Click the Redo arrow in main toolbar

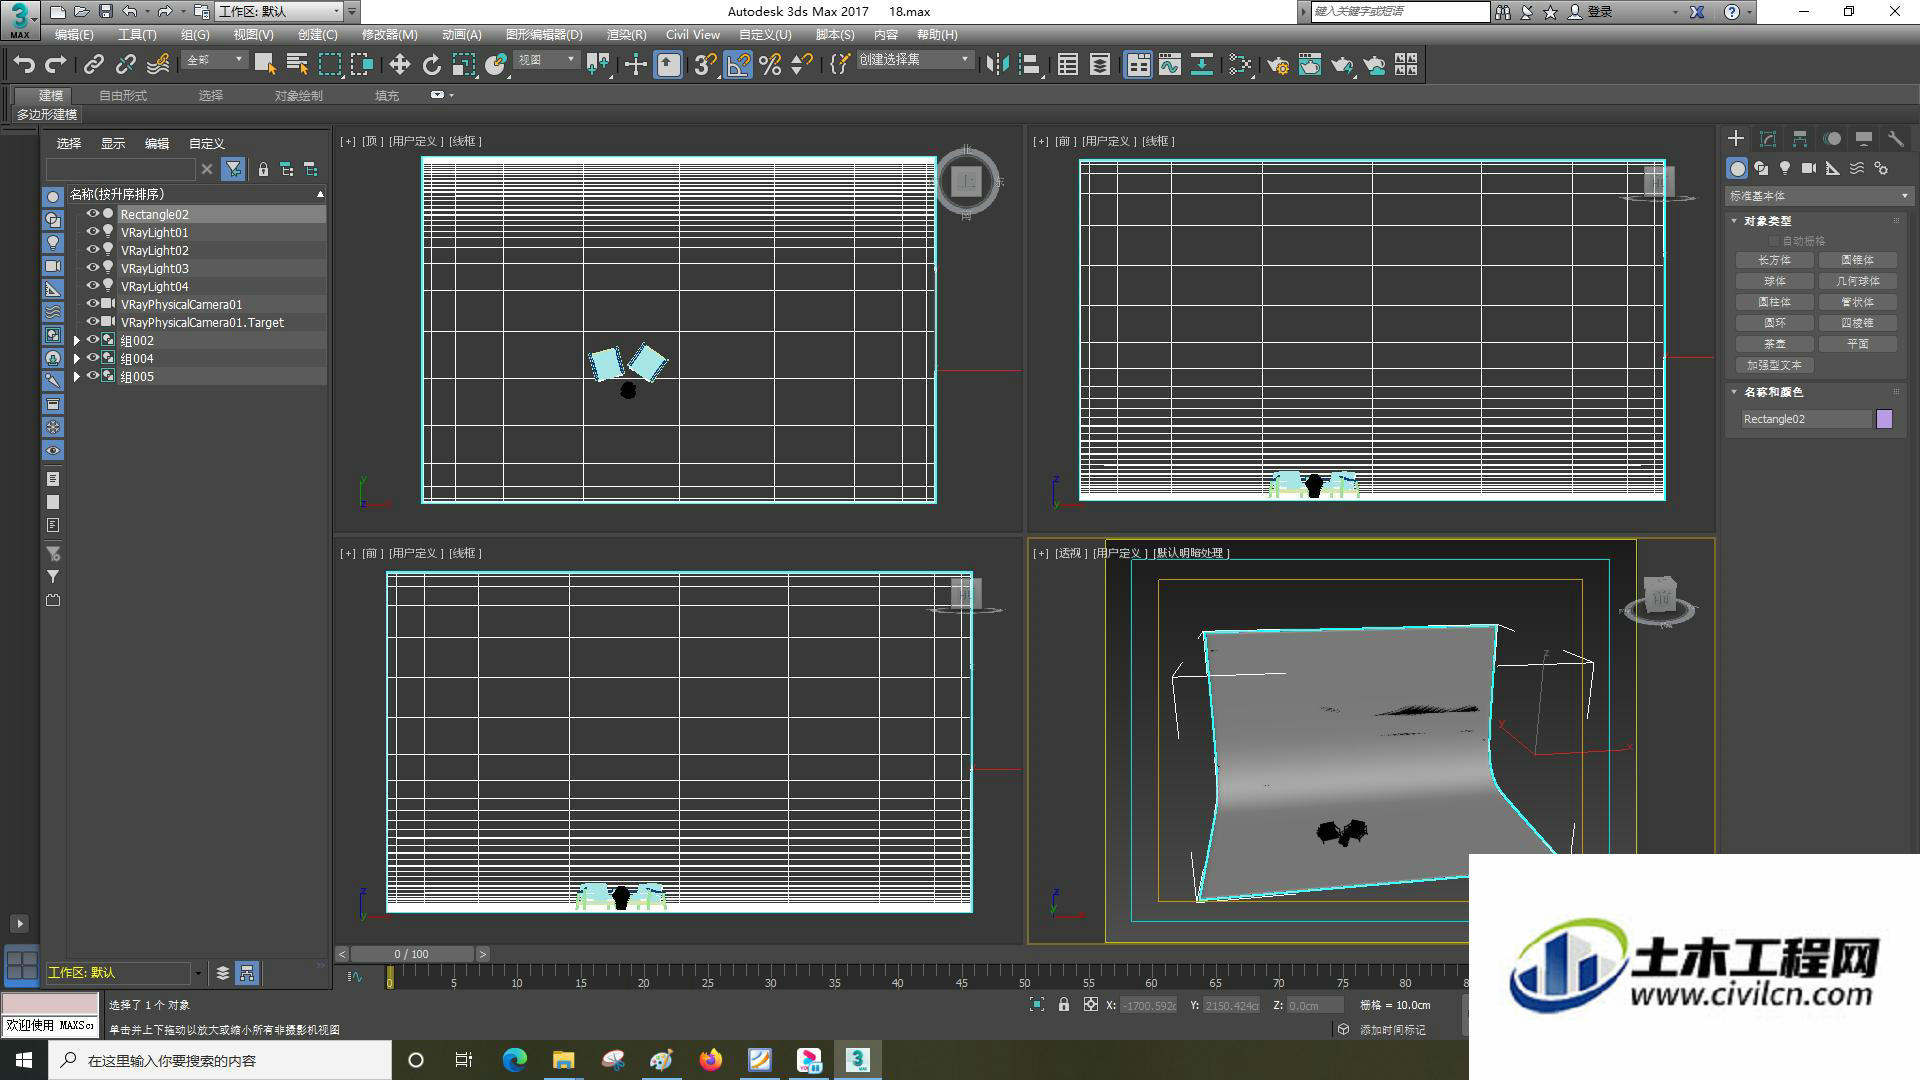pos(56,65)
